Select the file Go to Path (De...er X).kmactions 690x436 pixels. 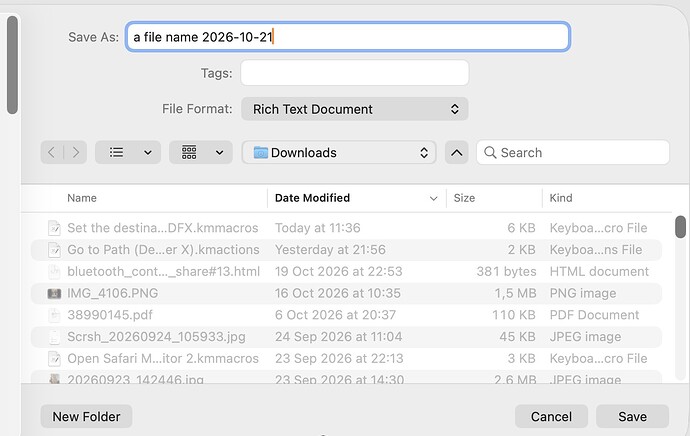click(x=346, y=249)
